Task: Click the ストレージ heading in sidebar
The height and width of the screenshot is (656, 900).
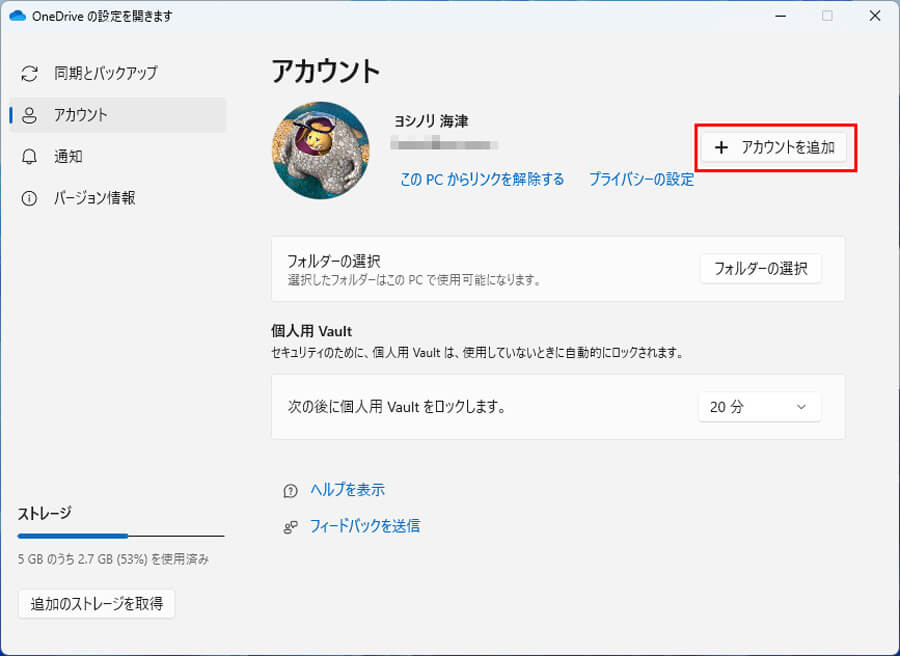Action: pos(44,513)
